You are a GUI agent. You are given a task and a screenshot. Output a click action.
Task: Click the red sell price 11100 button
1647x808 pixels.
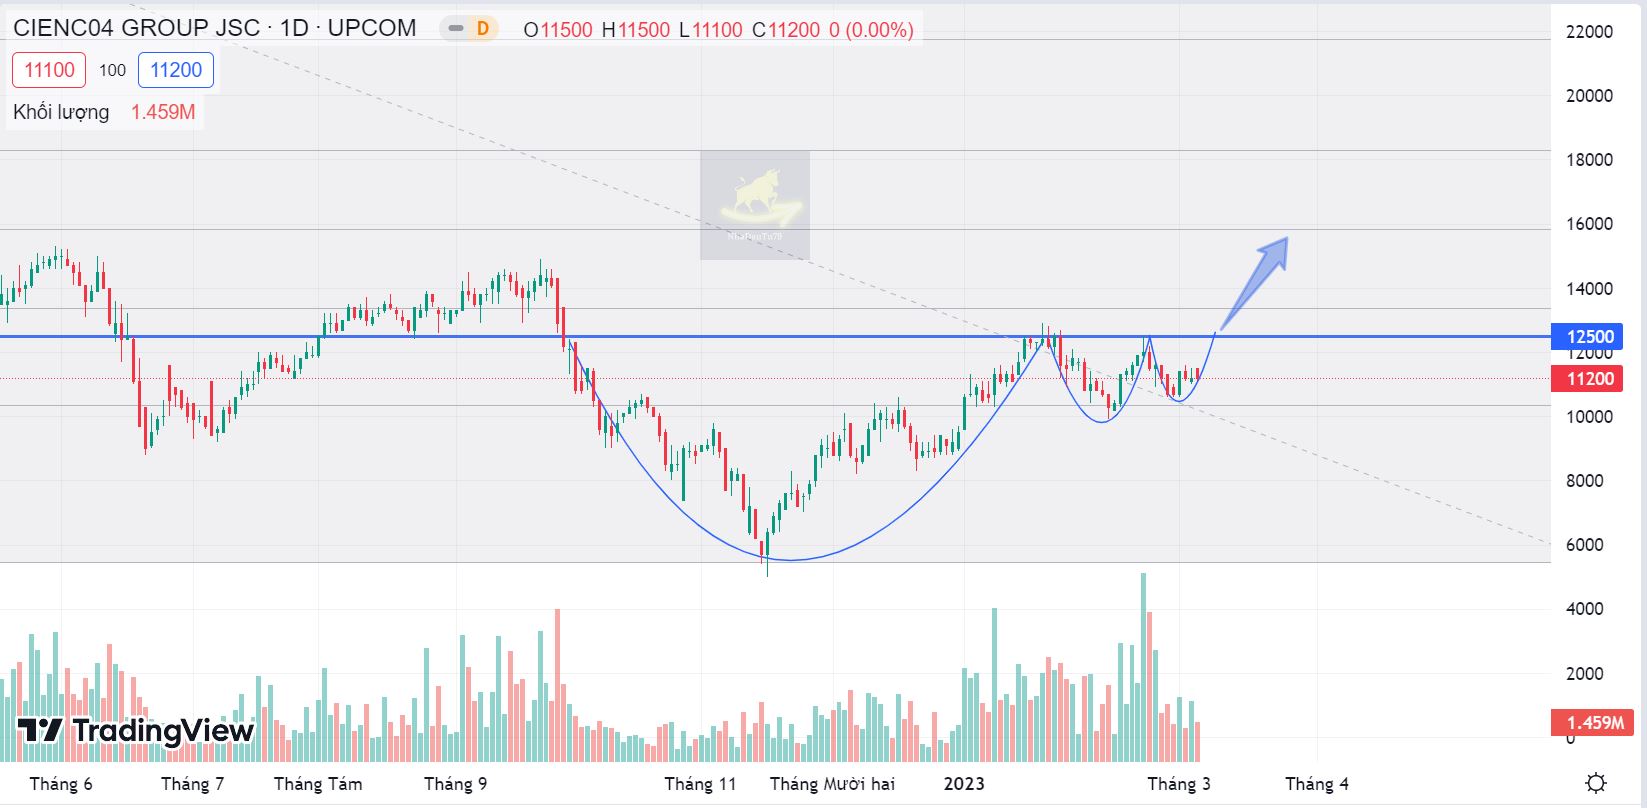point(49,70)
